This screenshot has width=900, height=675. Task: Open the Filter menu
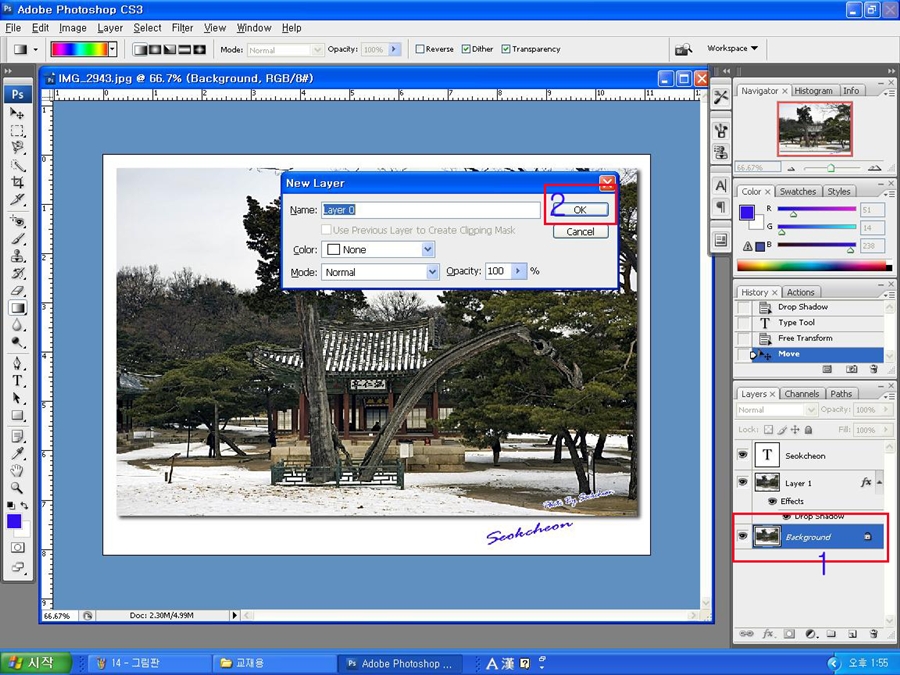pyautogui.click(x=183, y=28)
